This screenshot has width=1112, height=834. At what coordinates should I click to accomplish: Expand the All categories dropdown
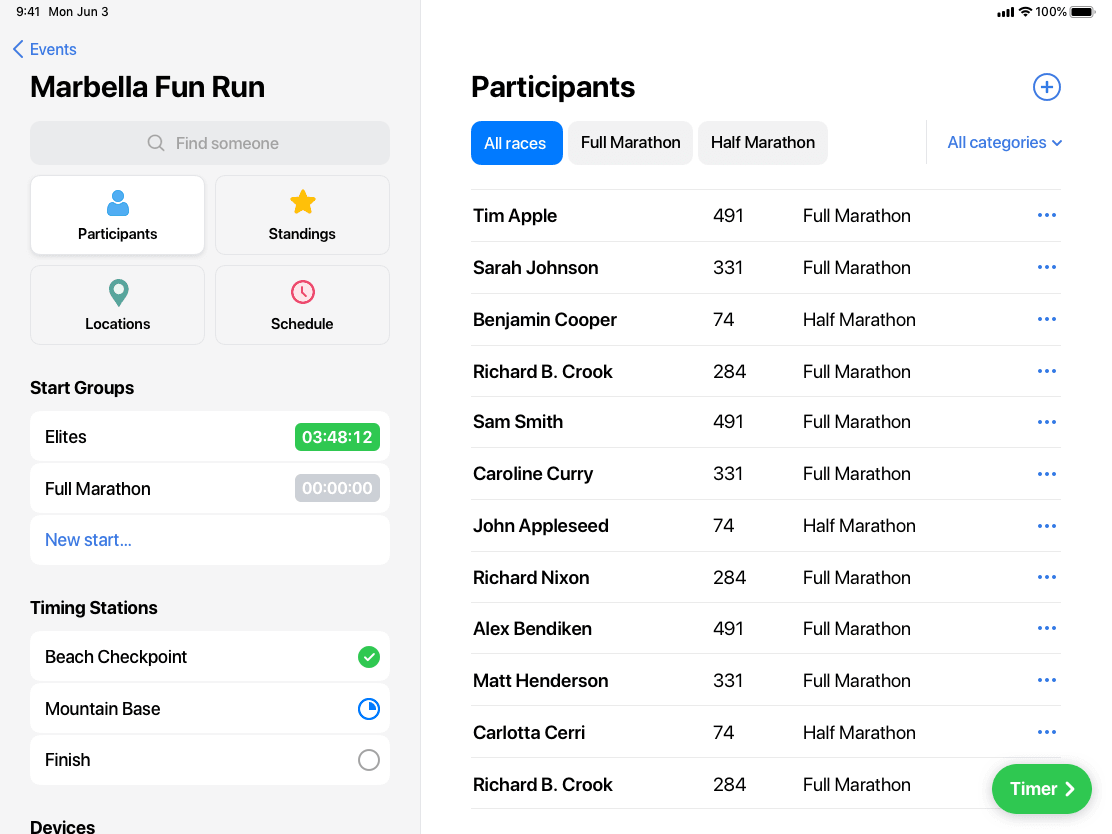[1004, 143]
